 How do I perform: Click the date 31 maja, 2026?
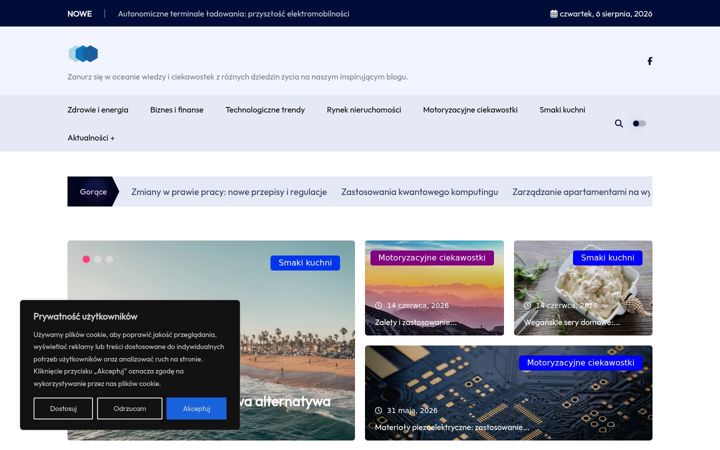pyautogui.click(x=412, y=411)
